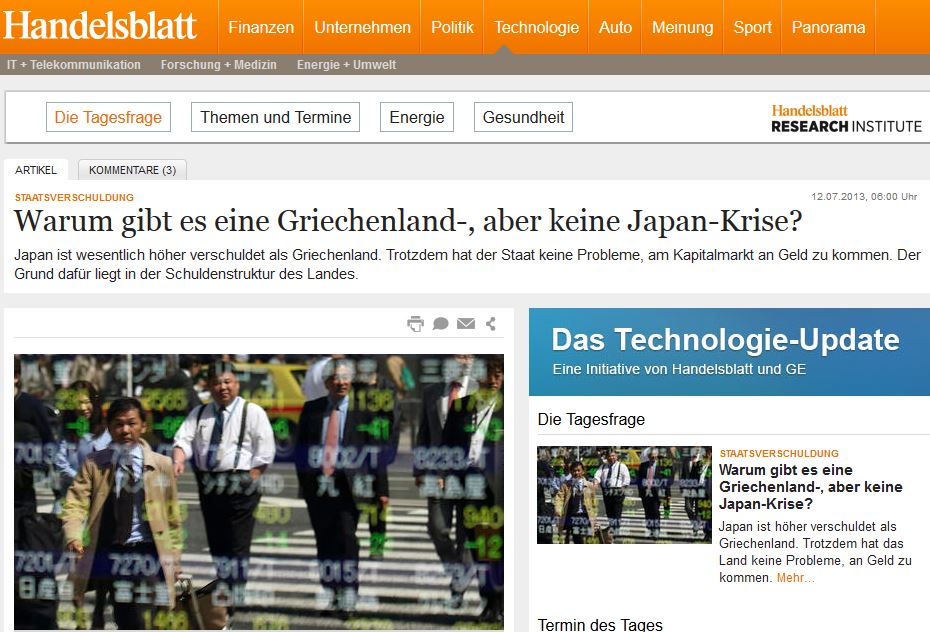Open the Handelsblatt Research Institute logo

tap(845, 117)
